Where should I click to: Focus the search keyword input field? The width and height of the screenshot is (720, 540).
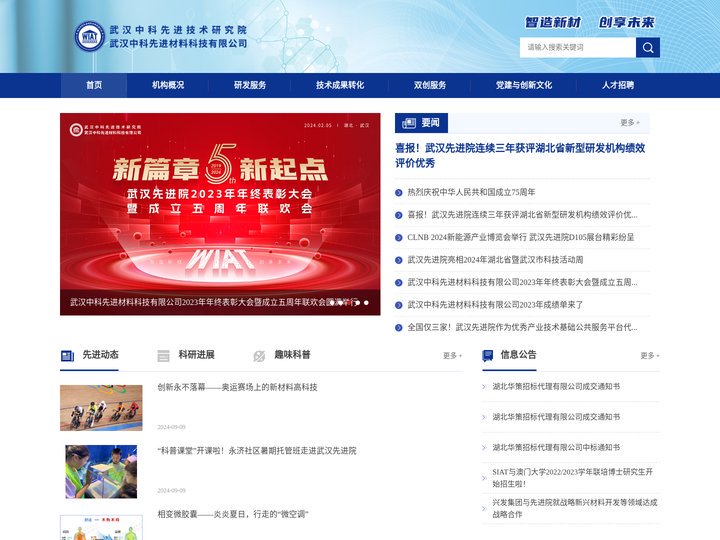click(x=578, y=47)
